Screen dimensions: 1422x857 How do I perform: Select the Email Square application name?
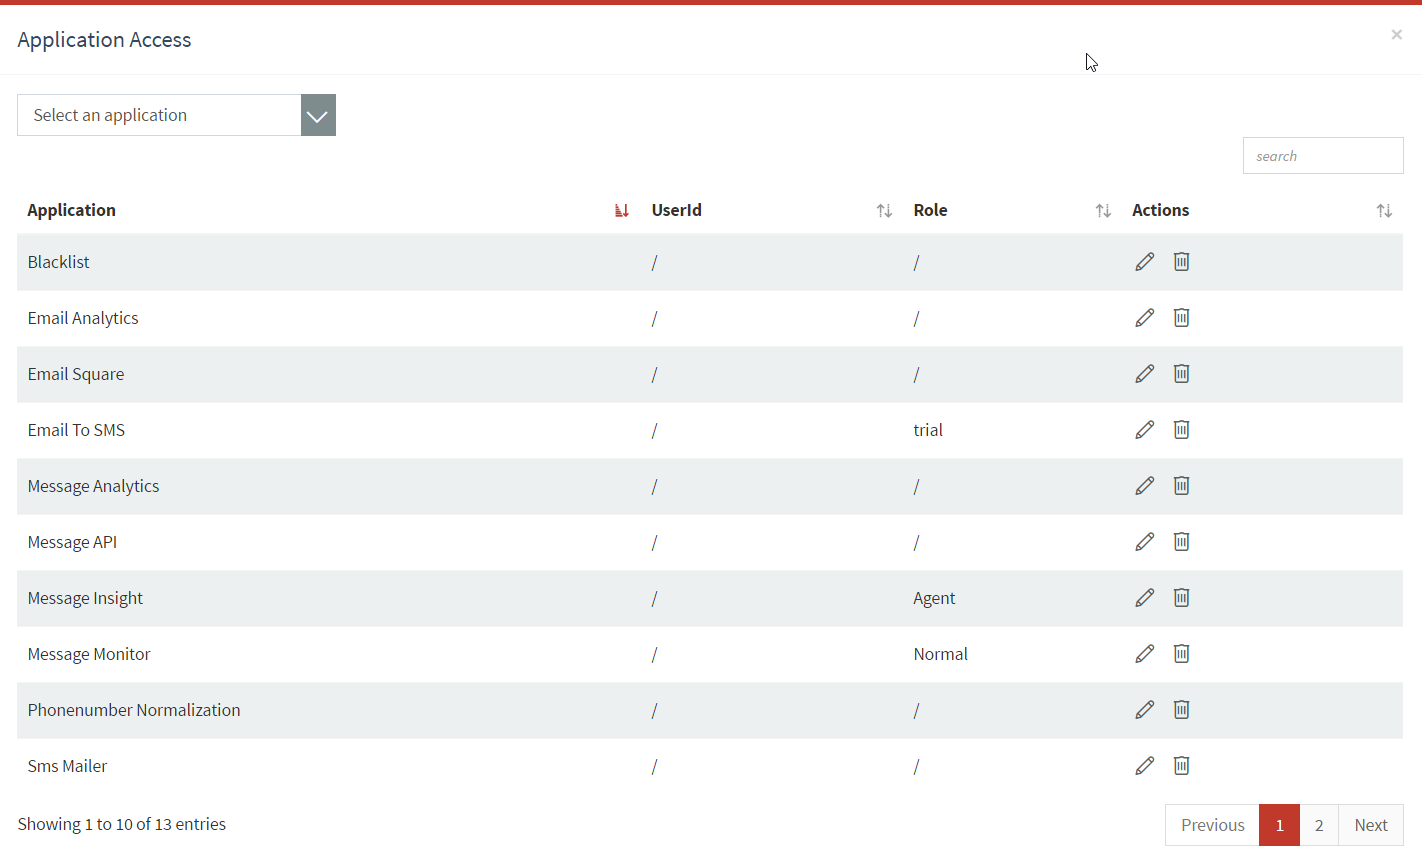point(76,374)
